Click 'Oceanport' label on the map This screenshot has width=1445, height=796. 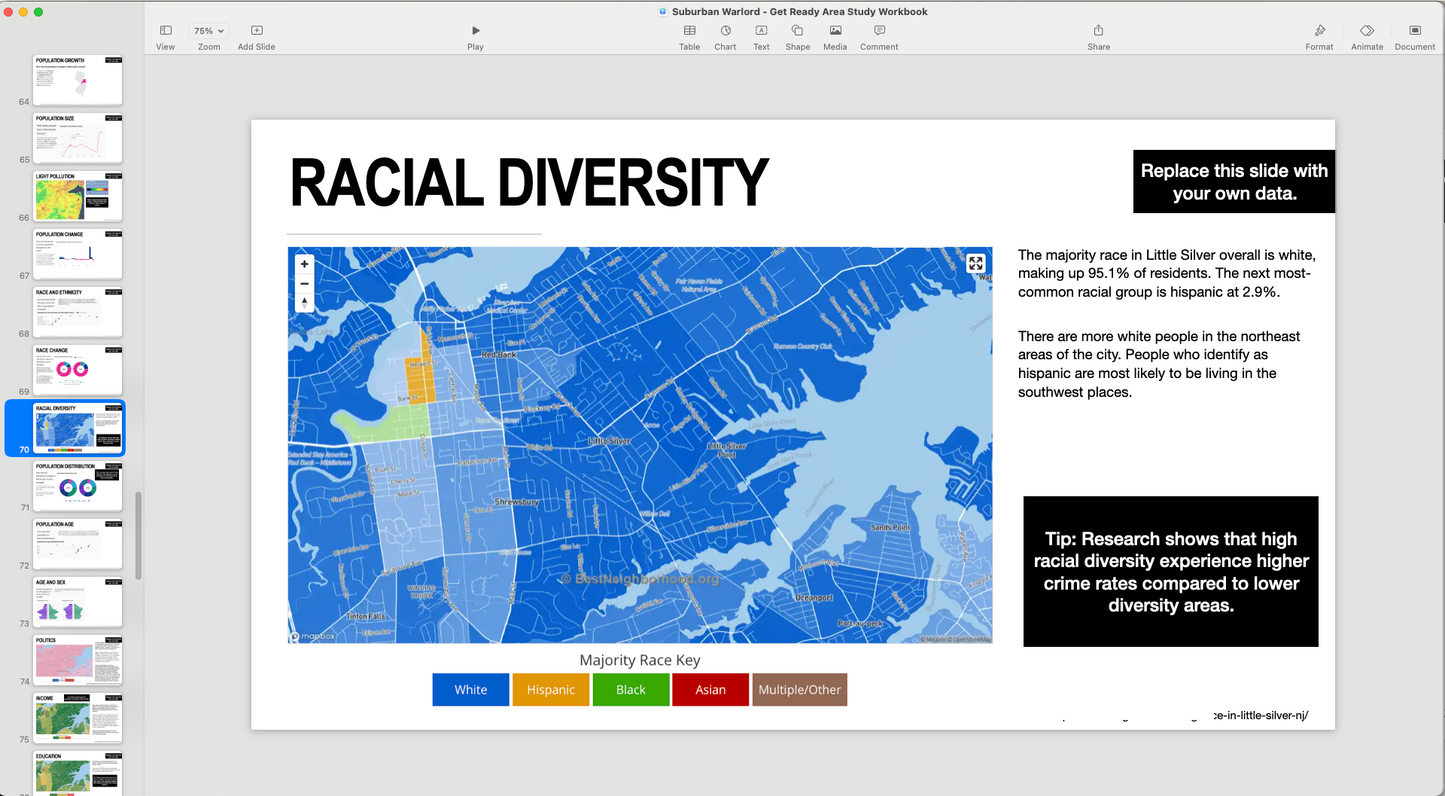tap(813, 598)
